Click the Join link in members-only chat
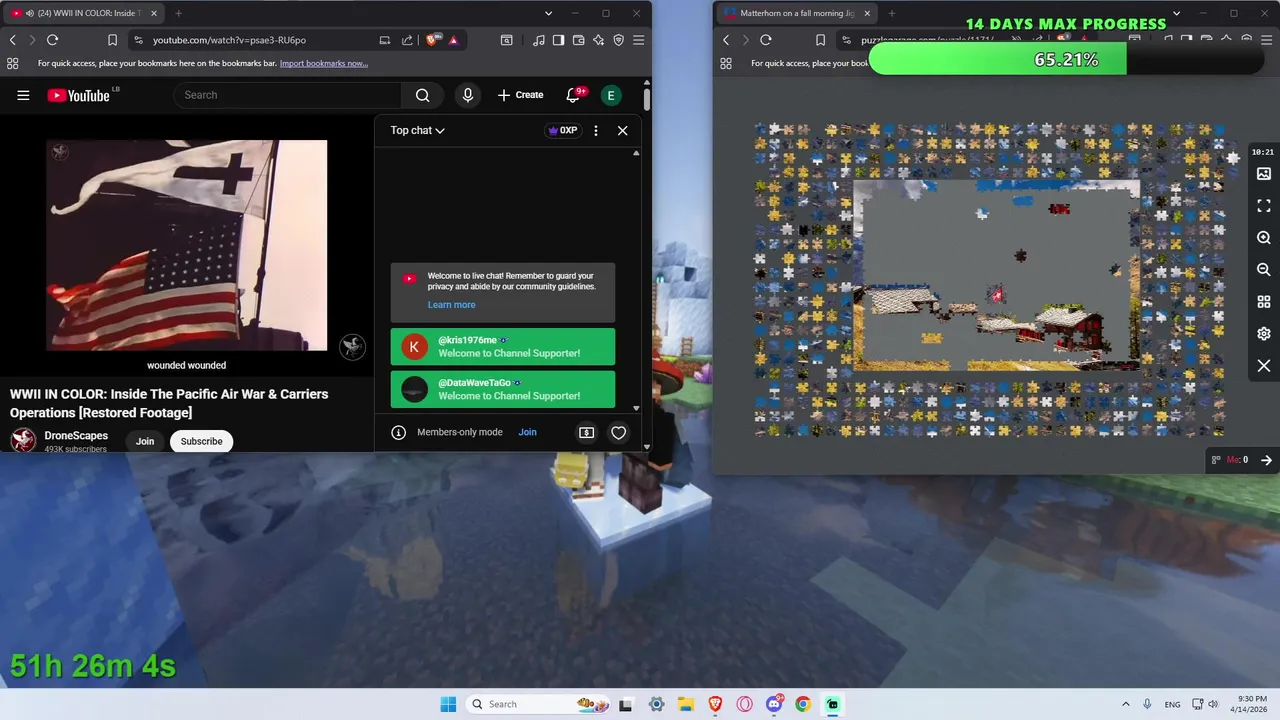The height and width of the screenshot is (720, 1280). coord(527,432)
